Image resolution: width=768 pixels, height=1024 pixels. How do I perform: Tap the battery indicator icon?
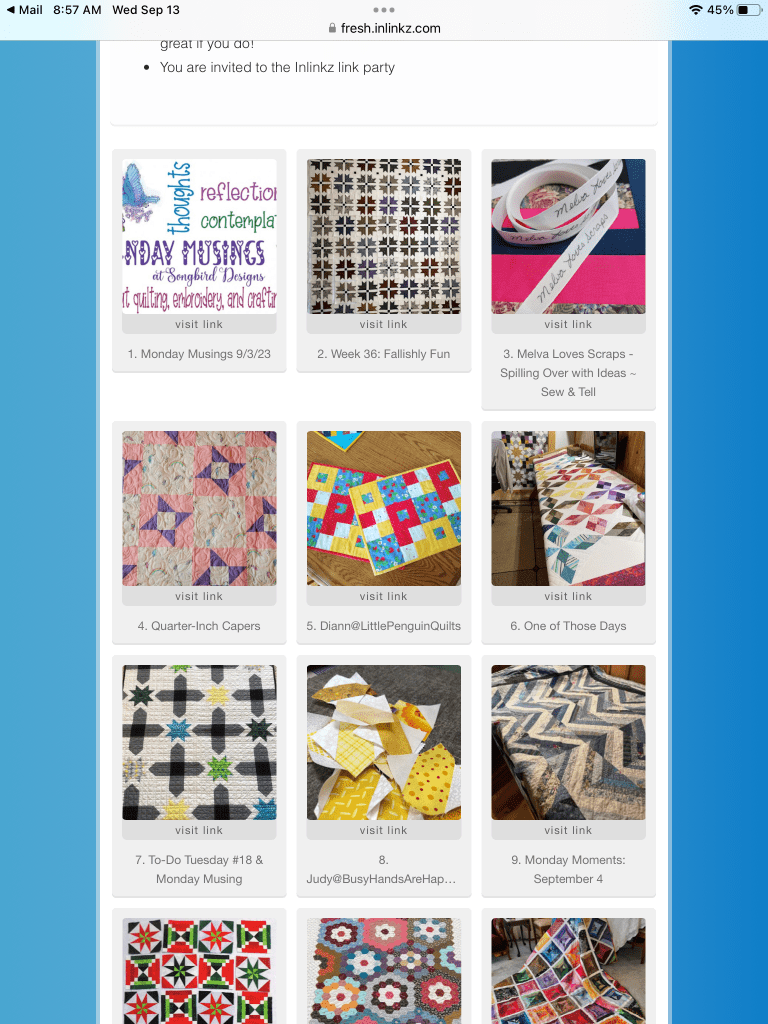[749, 10]
